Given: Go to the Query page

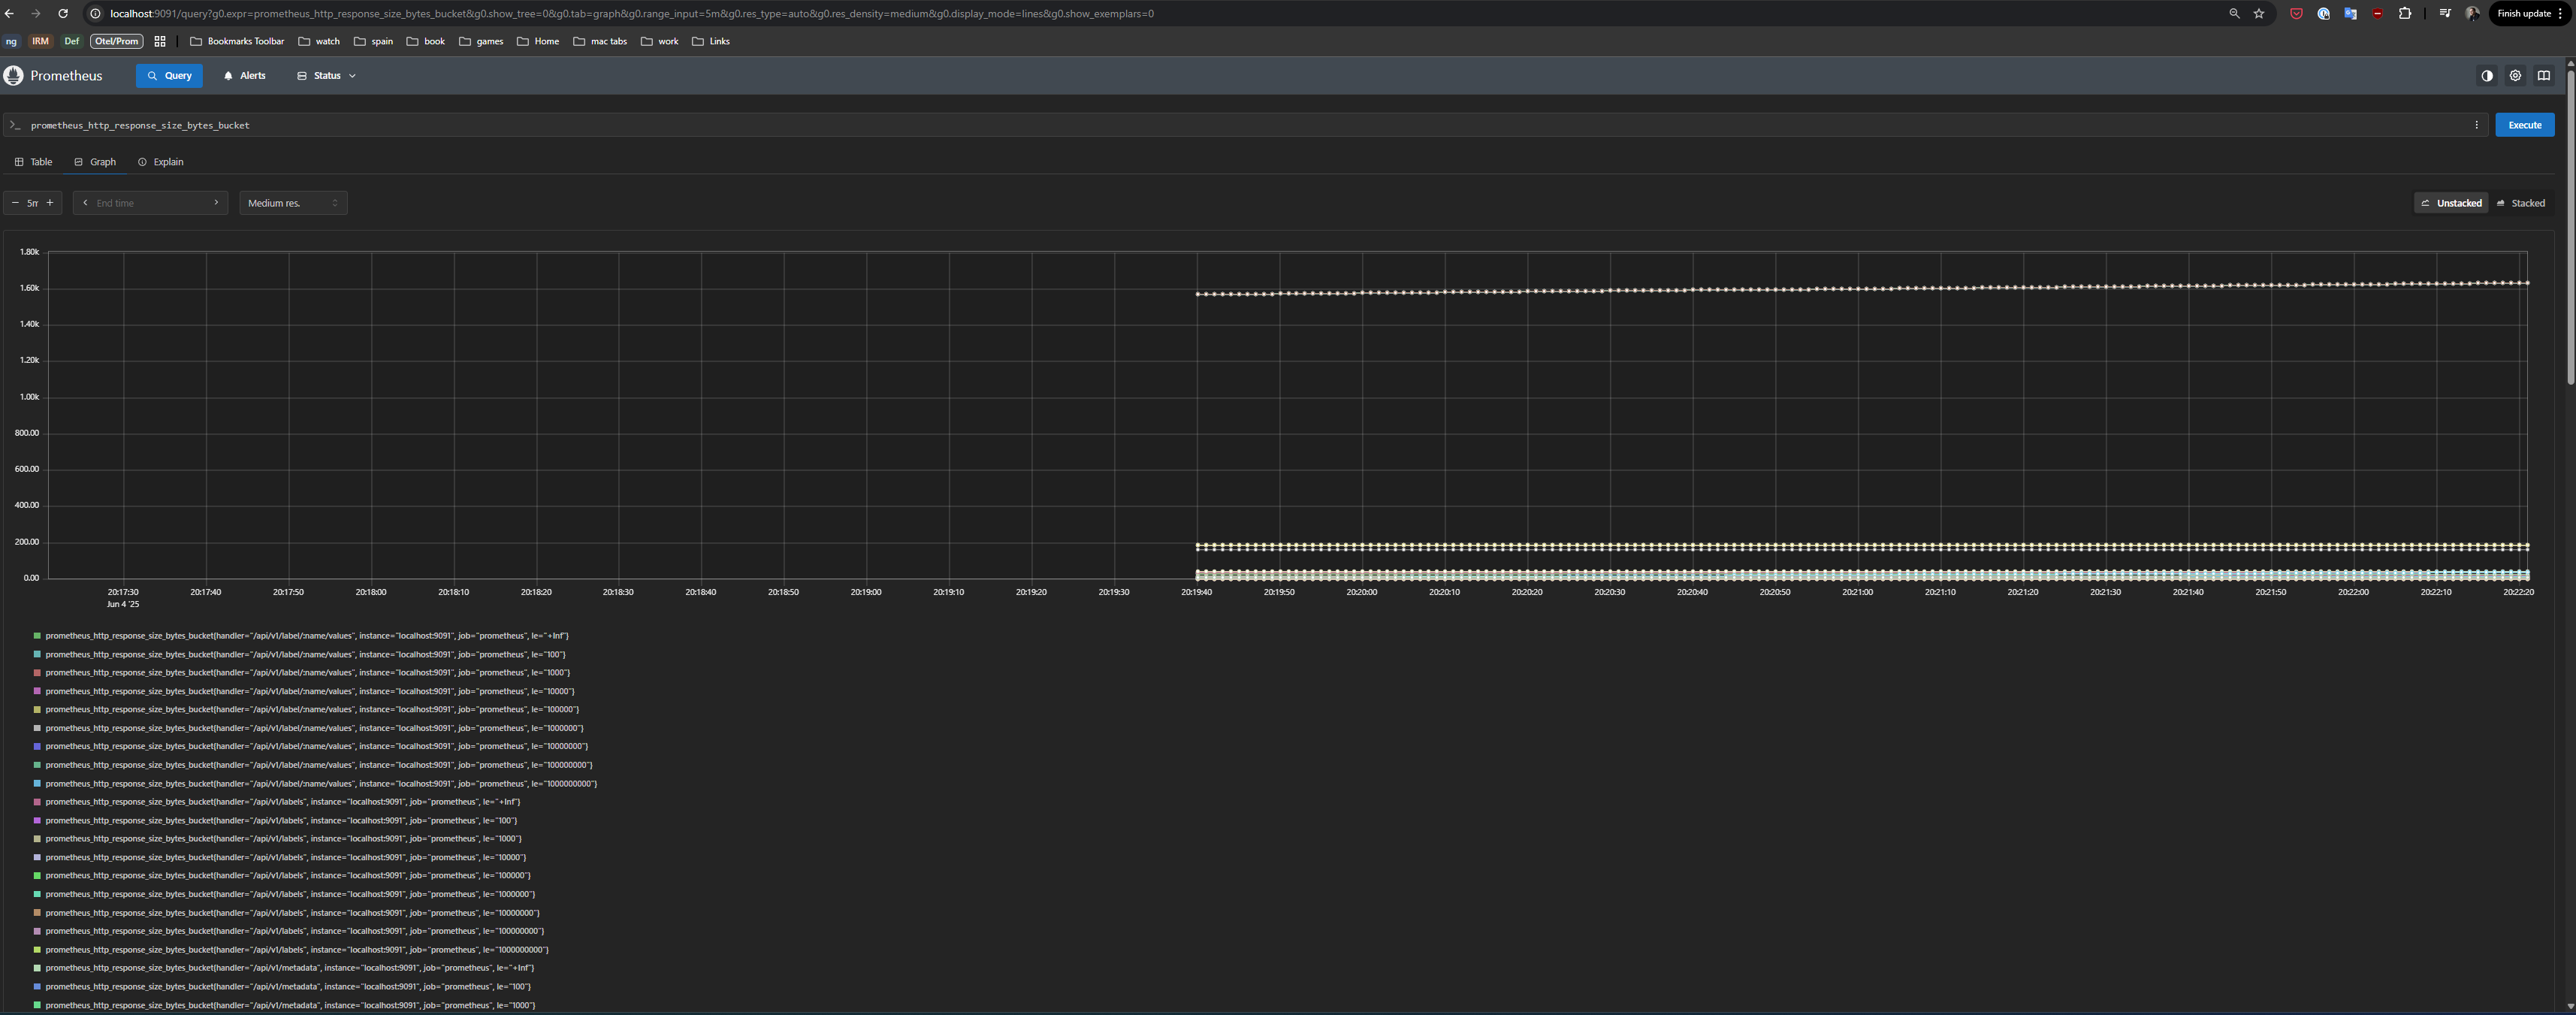Looking at the screenshot, I should point(169,76).
